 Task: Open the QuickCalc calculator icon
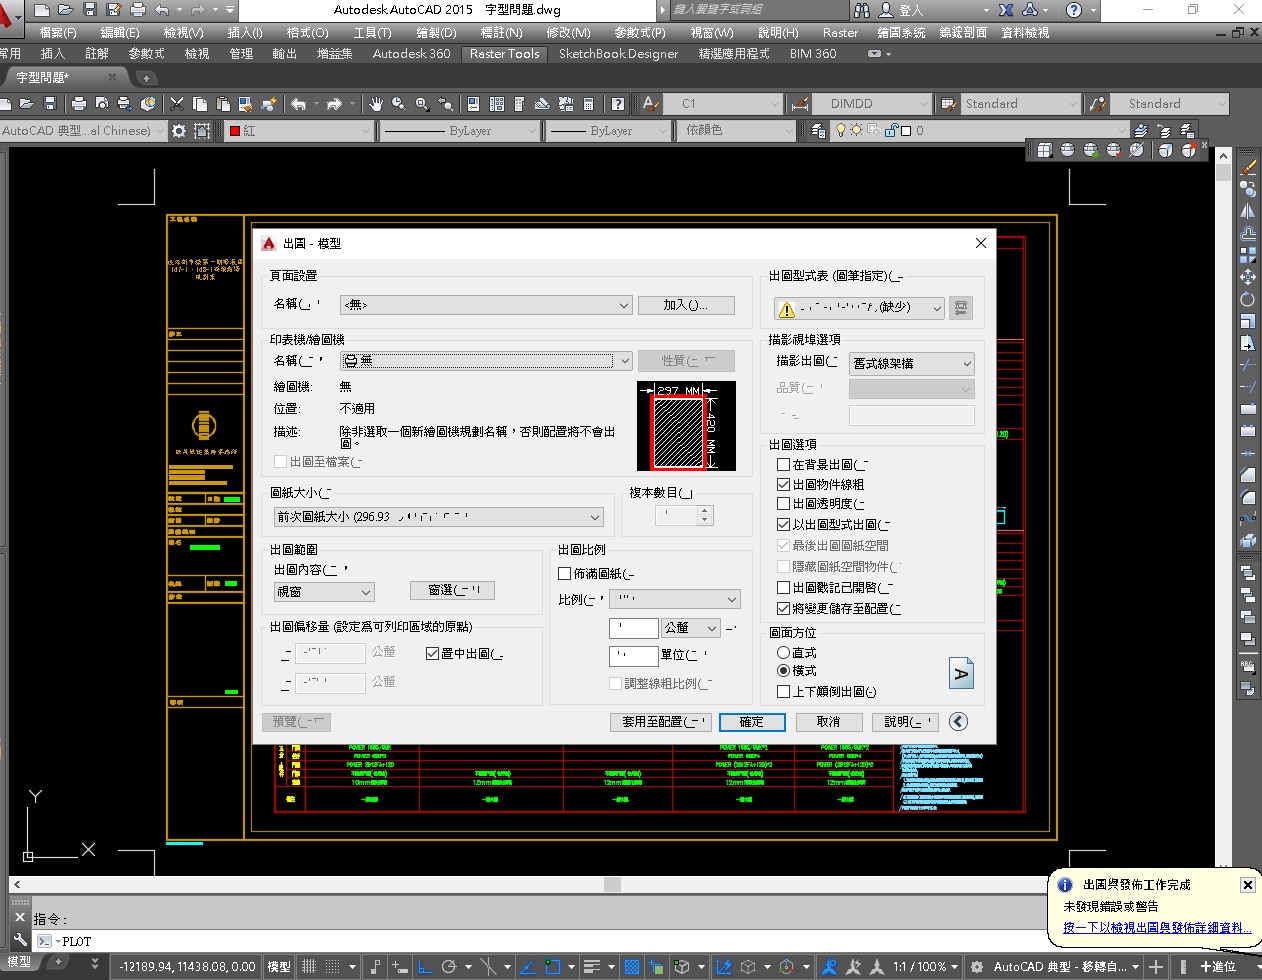click(588, 103)
